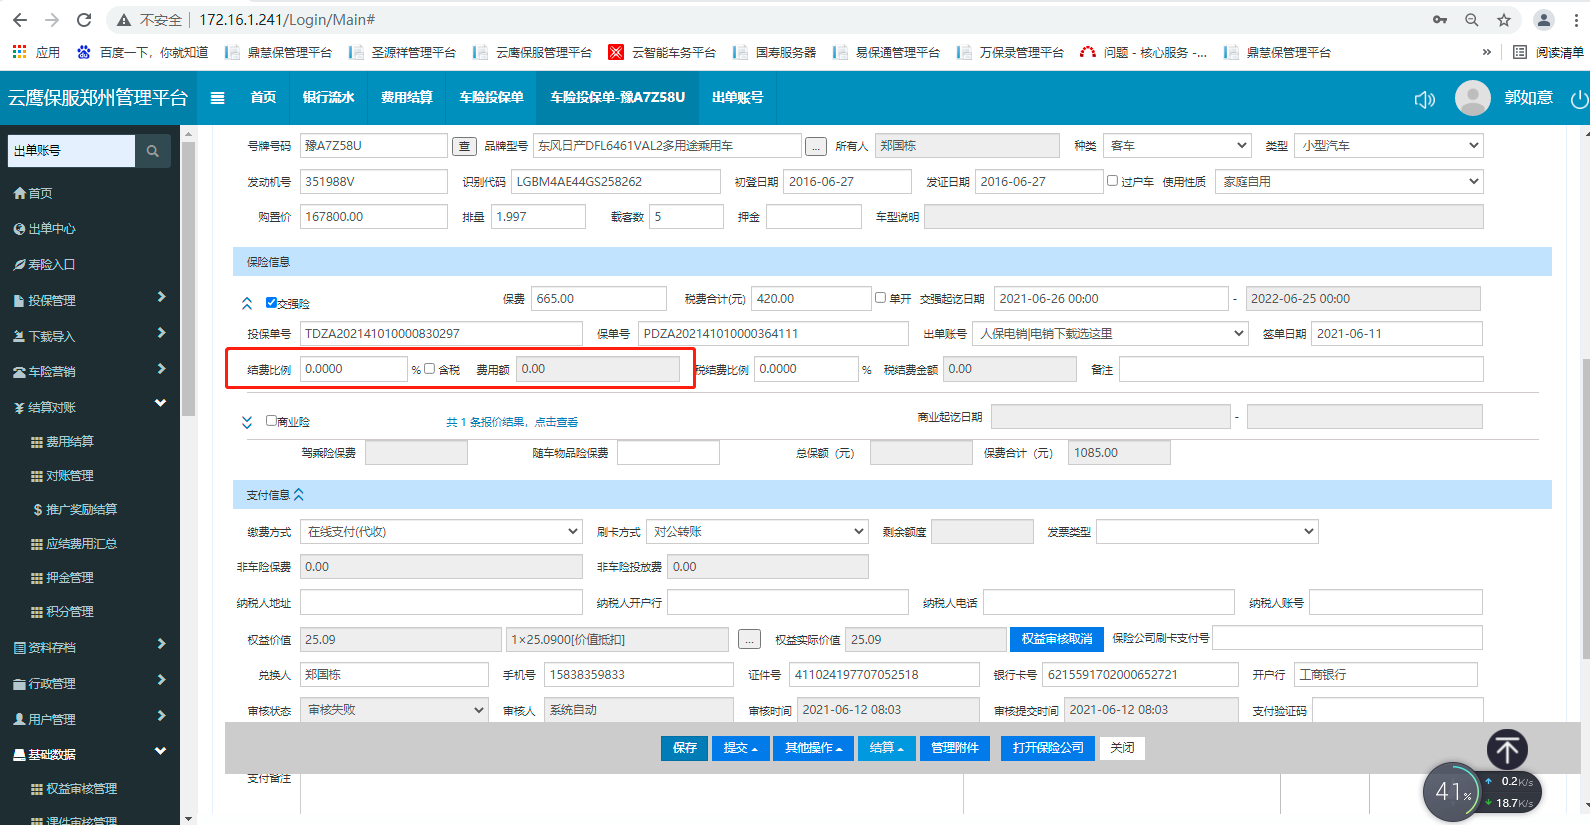Click the power logout icon

(x=1579, y=99)
